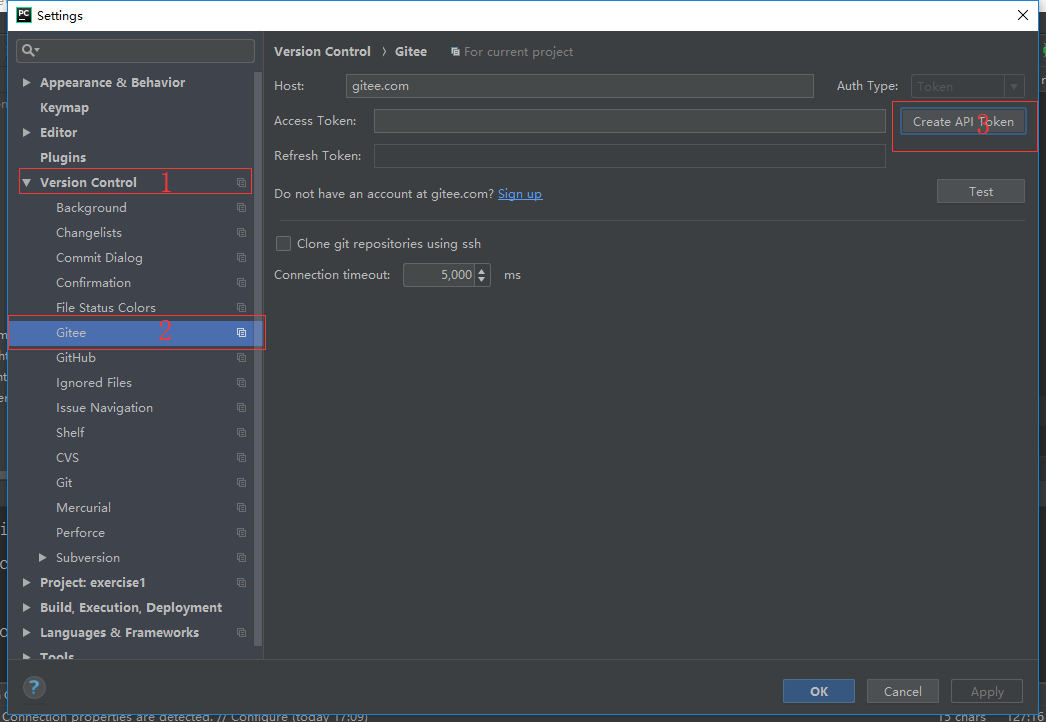1046x722 pixels.
Task: Click the project-level icon beside Issue Navigation
Action: coord(241,408)
